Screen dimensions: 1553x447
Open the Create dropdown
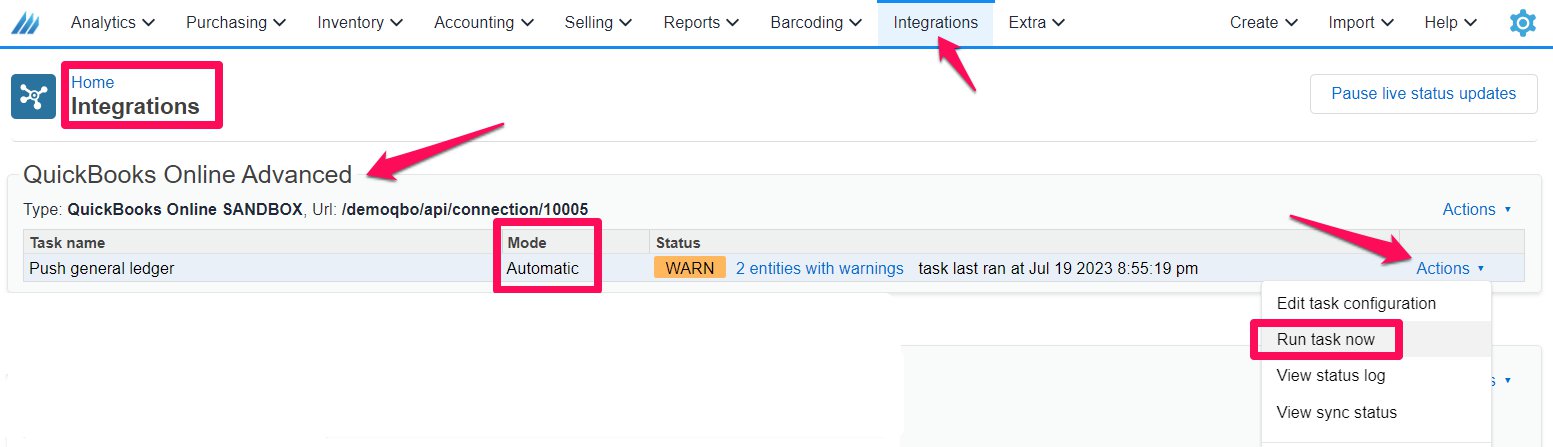[x=1264, y=22]
